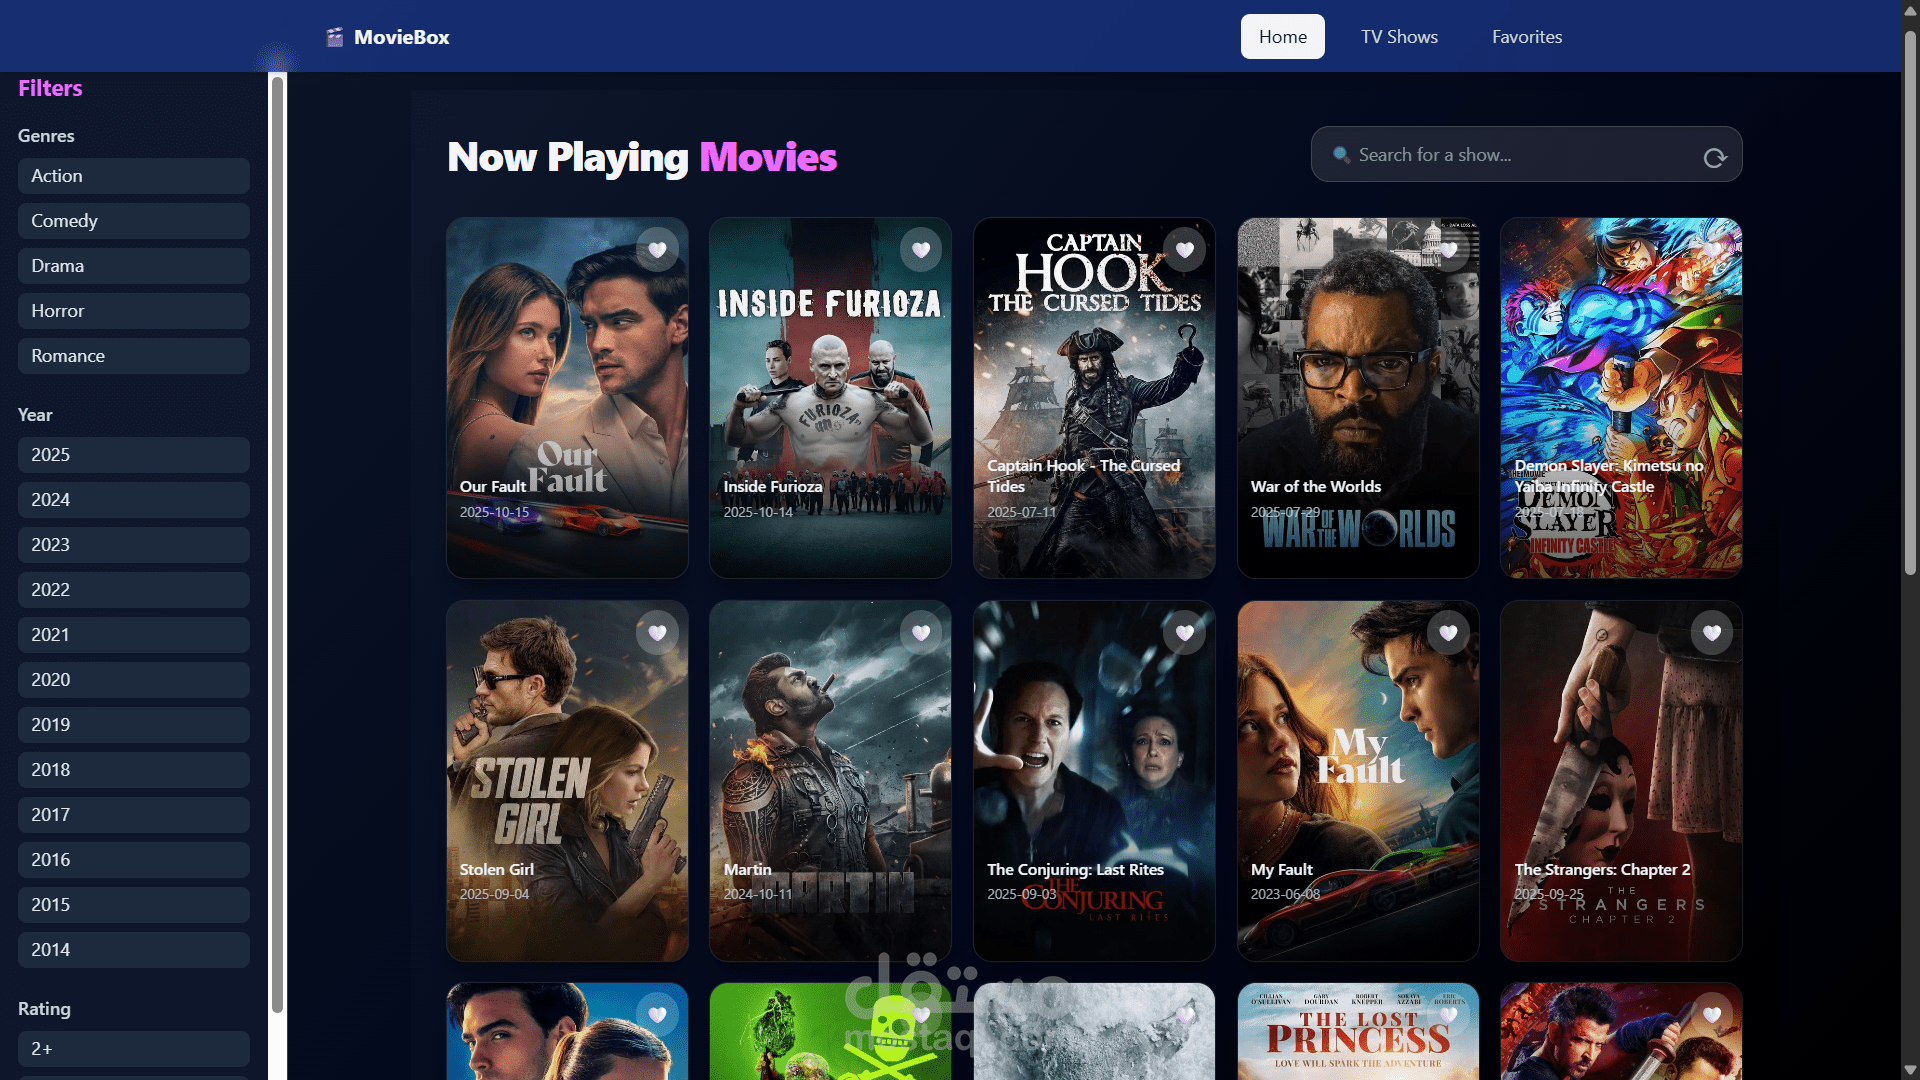Click the 2024-10-11 date under Martin
1920x1080 pixels.
[757, 894]
